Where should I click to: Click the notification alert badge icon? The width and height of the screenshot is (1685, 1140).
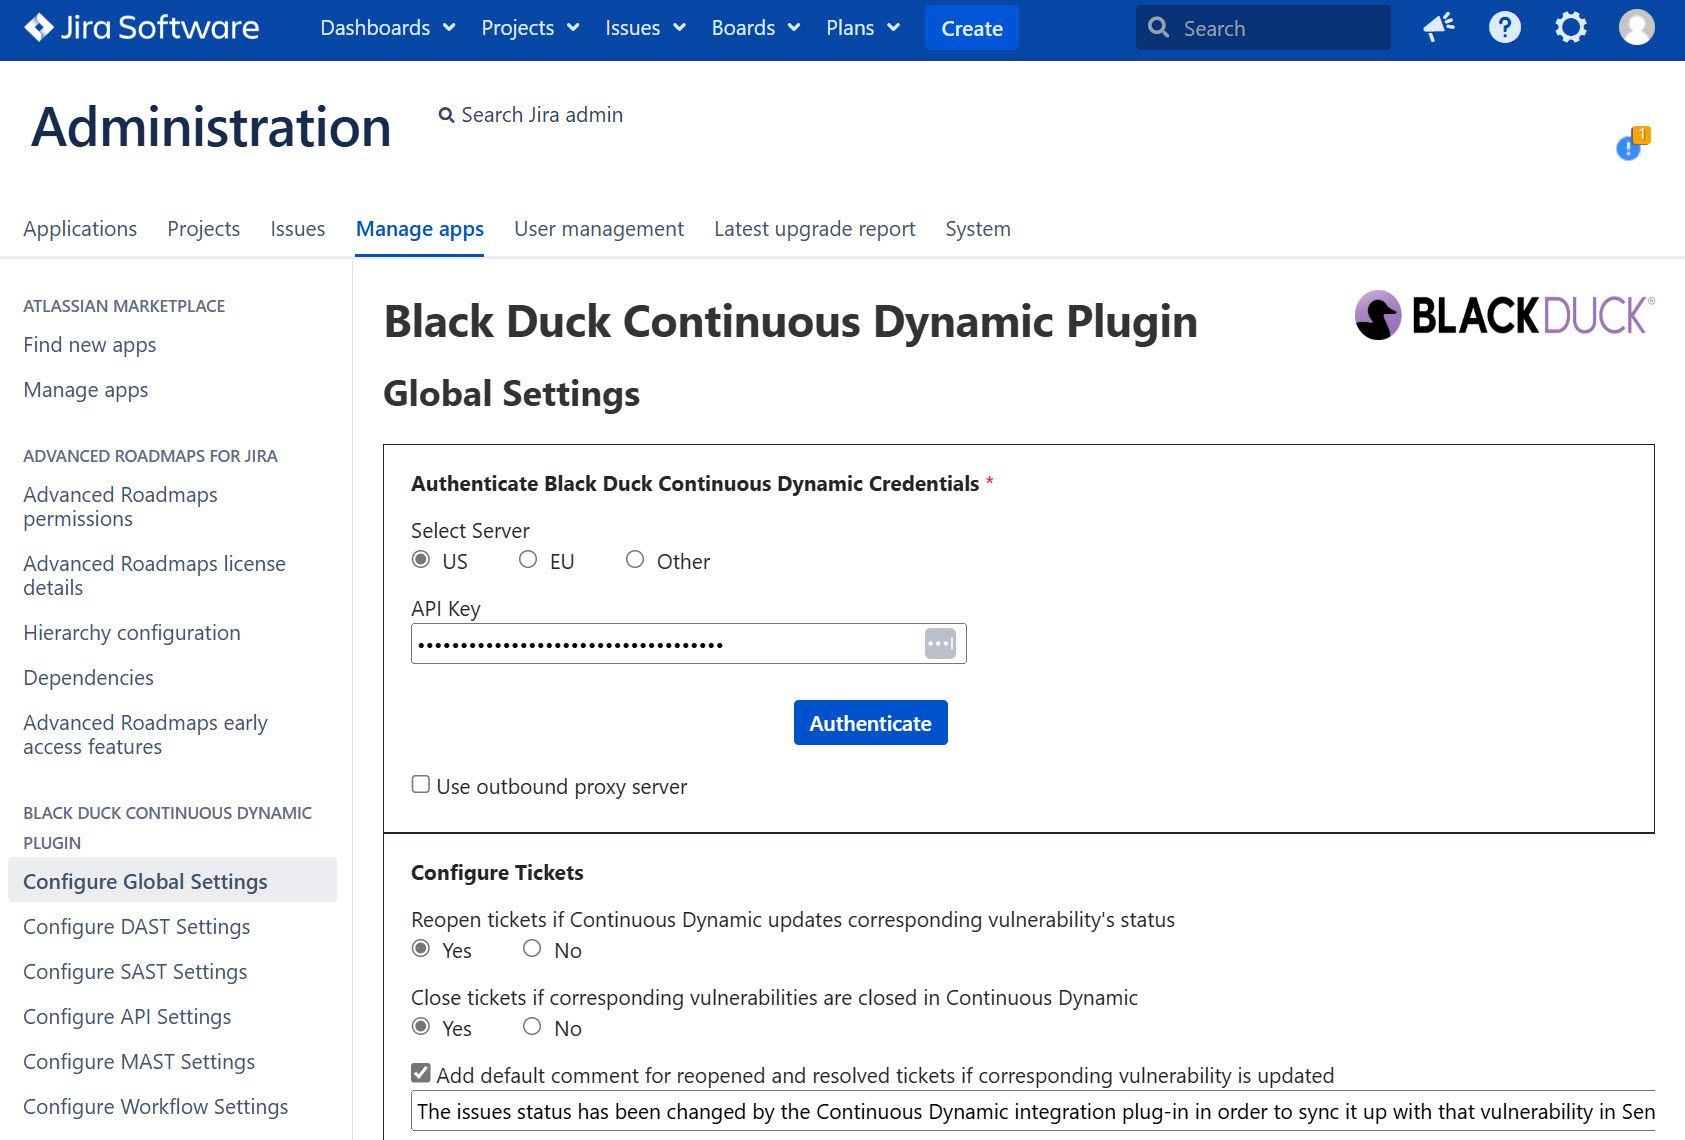[x=1632, y=144]
